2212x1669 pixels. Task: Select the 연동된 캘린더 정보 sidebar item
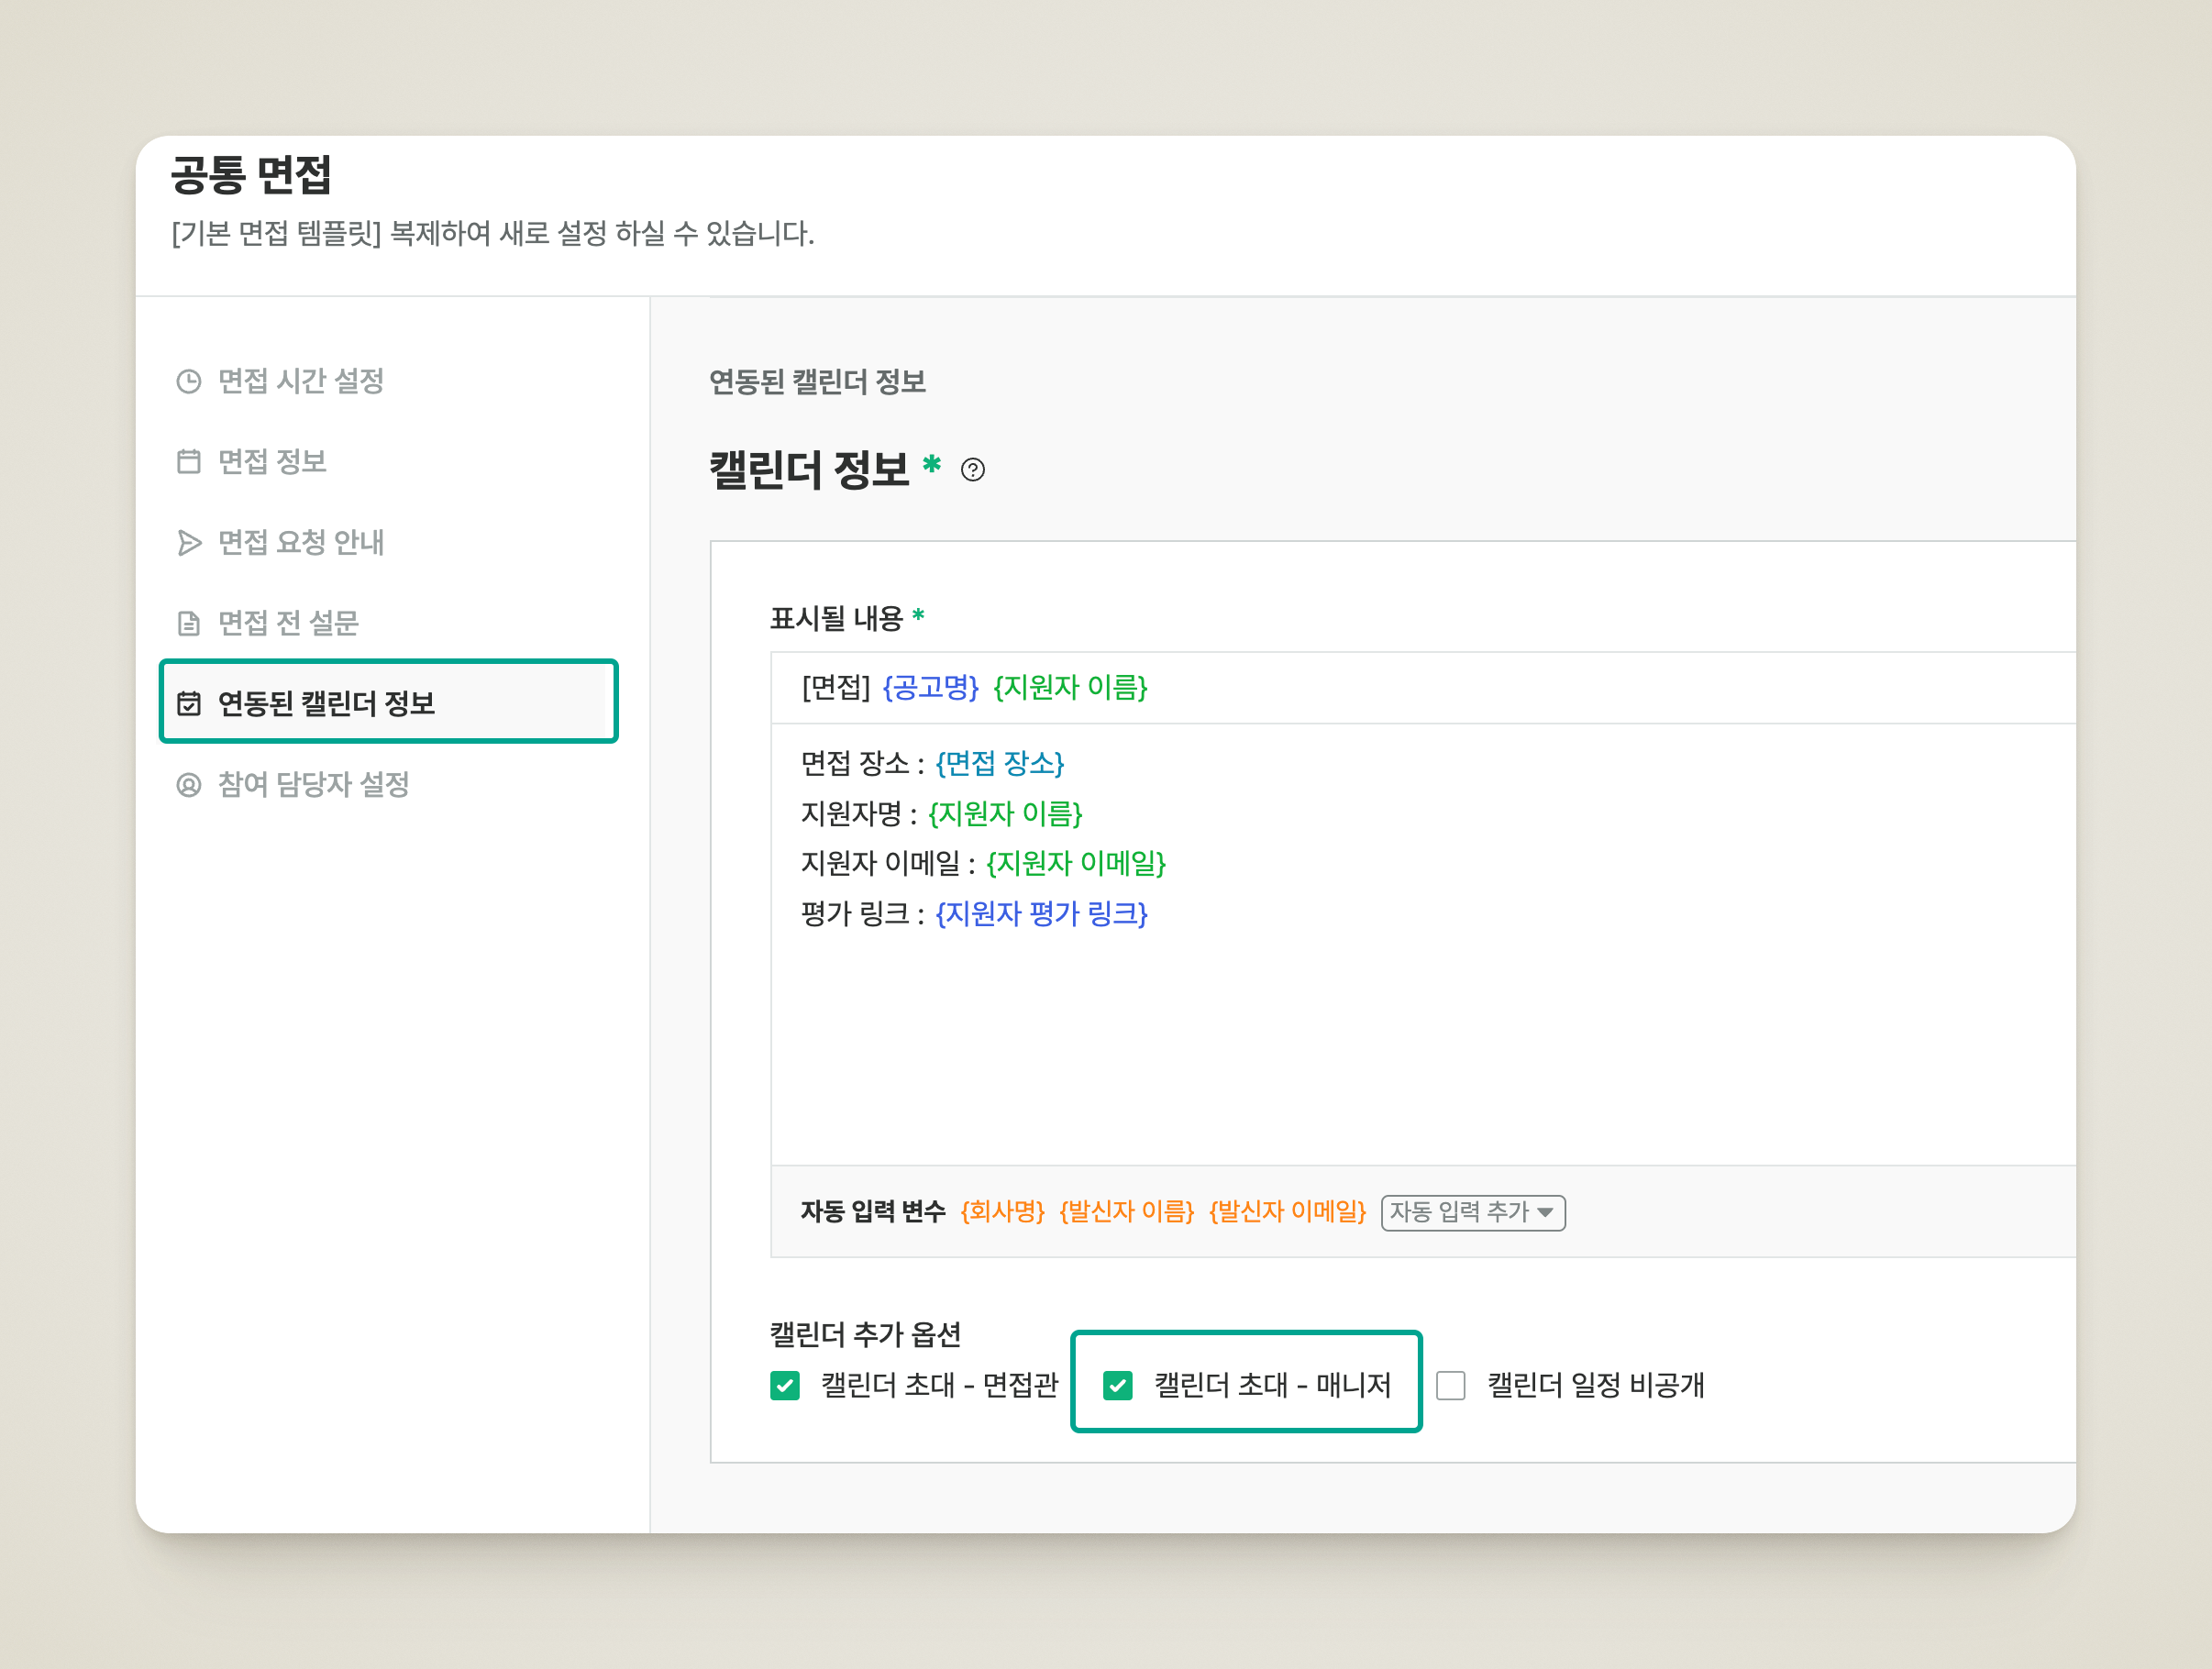(x=389, y=702)
